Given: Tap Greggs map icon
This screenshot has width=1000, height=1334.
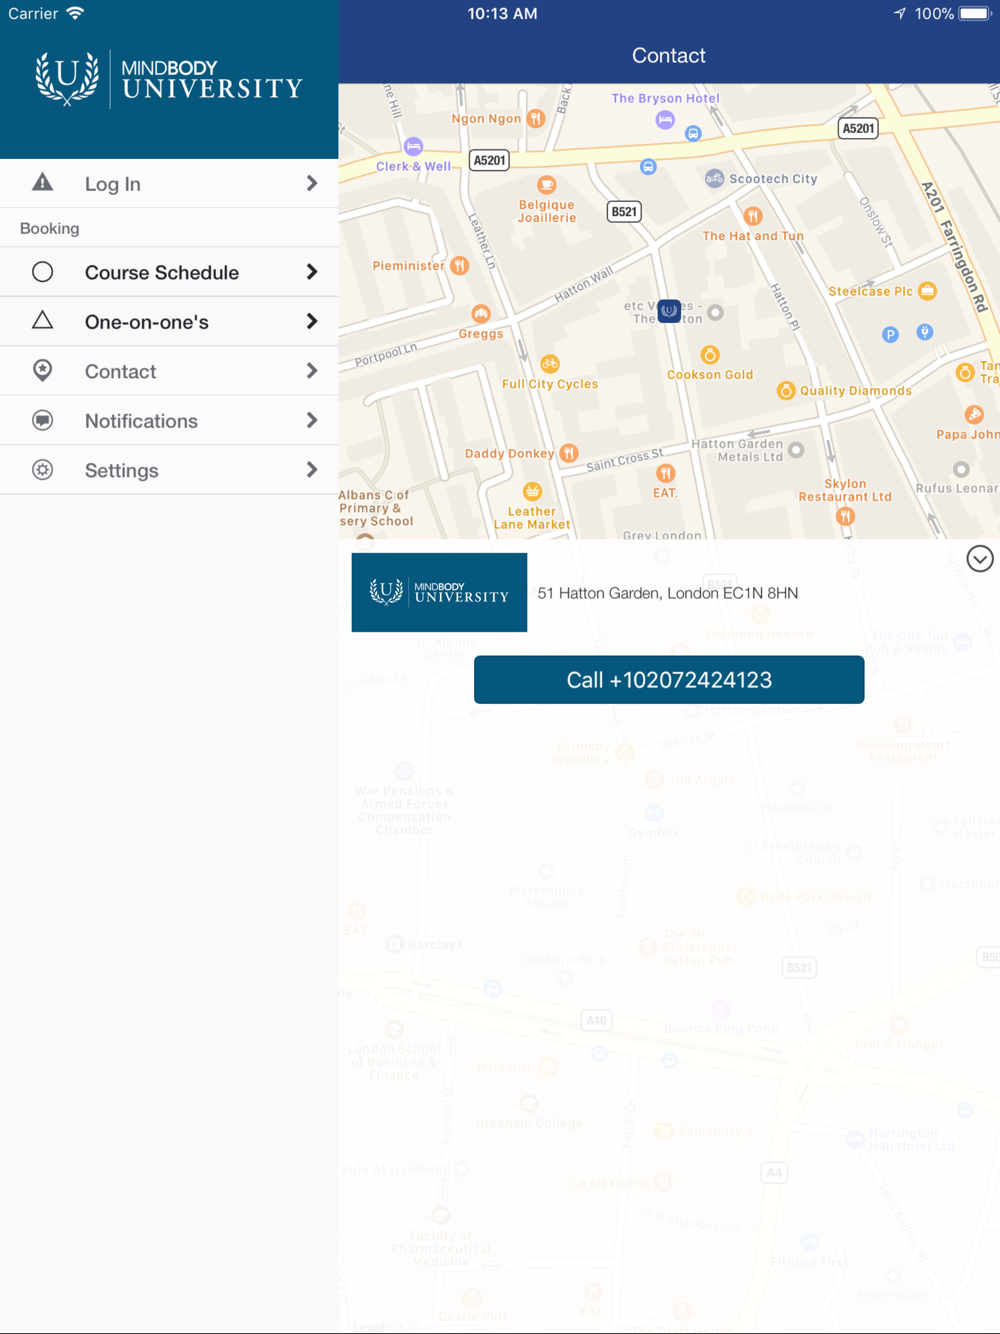Looking at the screenshot, I should coord(481,314).
